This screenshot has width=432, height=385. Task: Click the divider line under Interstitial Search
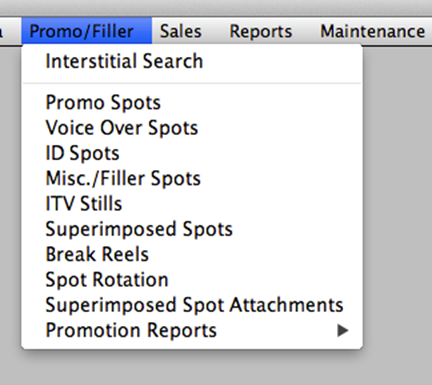coord(192,83)
